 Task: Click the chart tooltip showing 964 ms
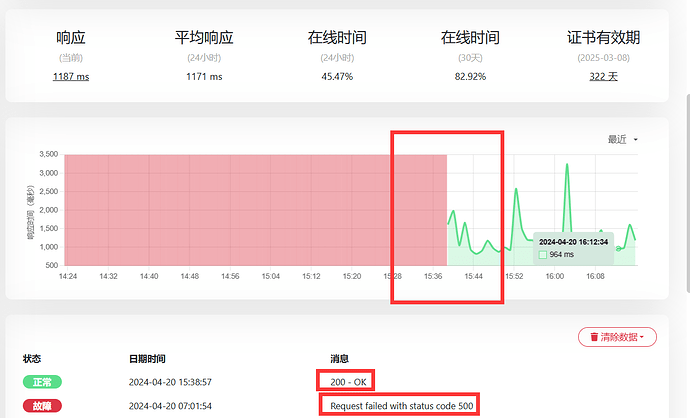(x=573, y=249)
